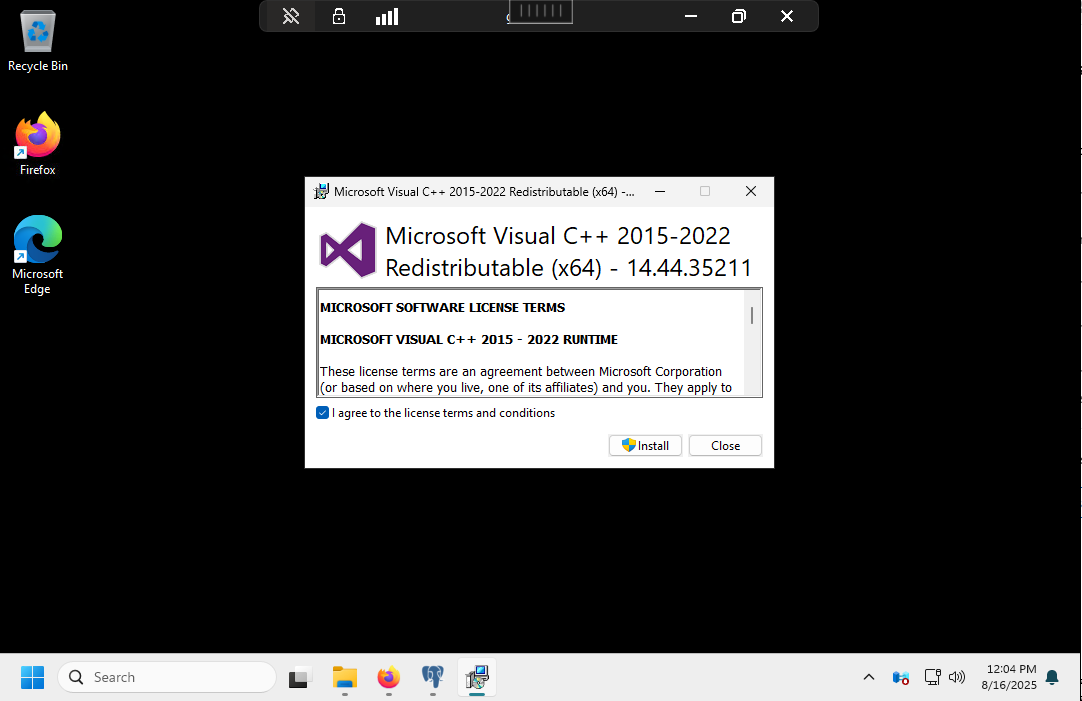Click the security warning tray icon
This screenshot has width=1082, height=701.
coord(901,678)
